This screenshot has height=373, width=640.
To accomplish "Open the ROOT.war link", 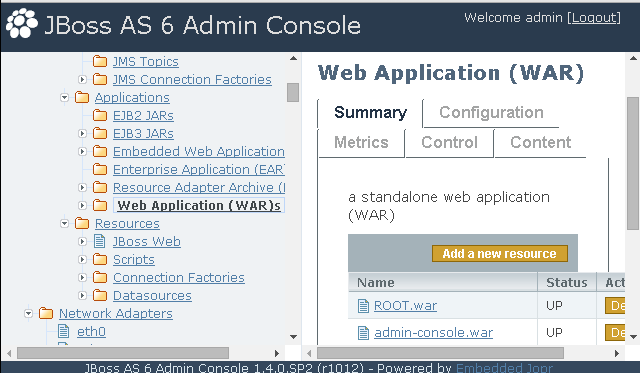I will (x=405, y=306).
